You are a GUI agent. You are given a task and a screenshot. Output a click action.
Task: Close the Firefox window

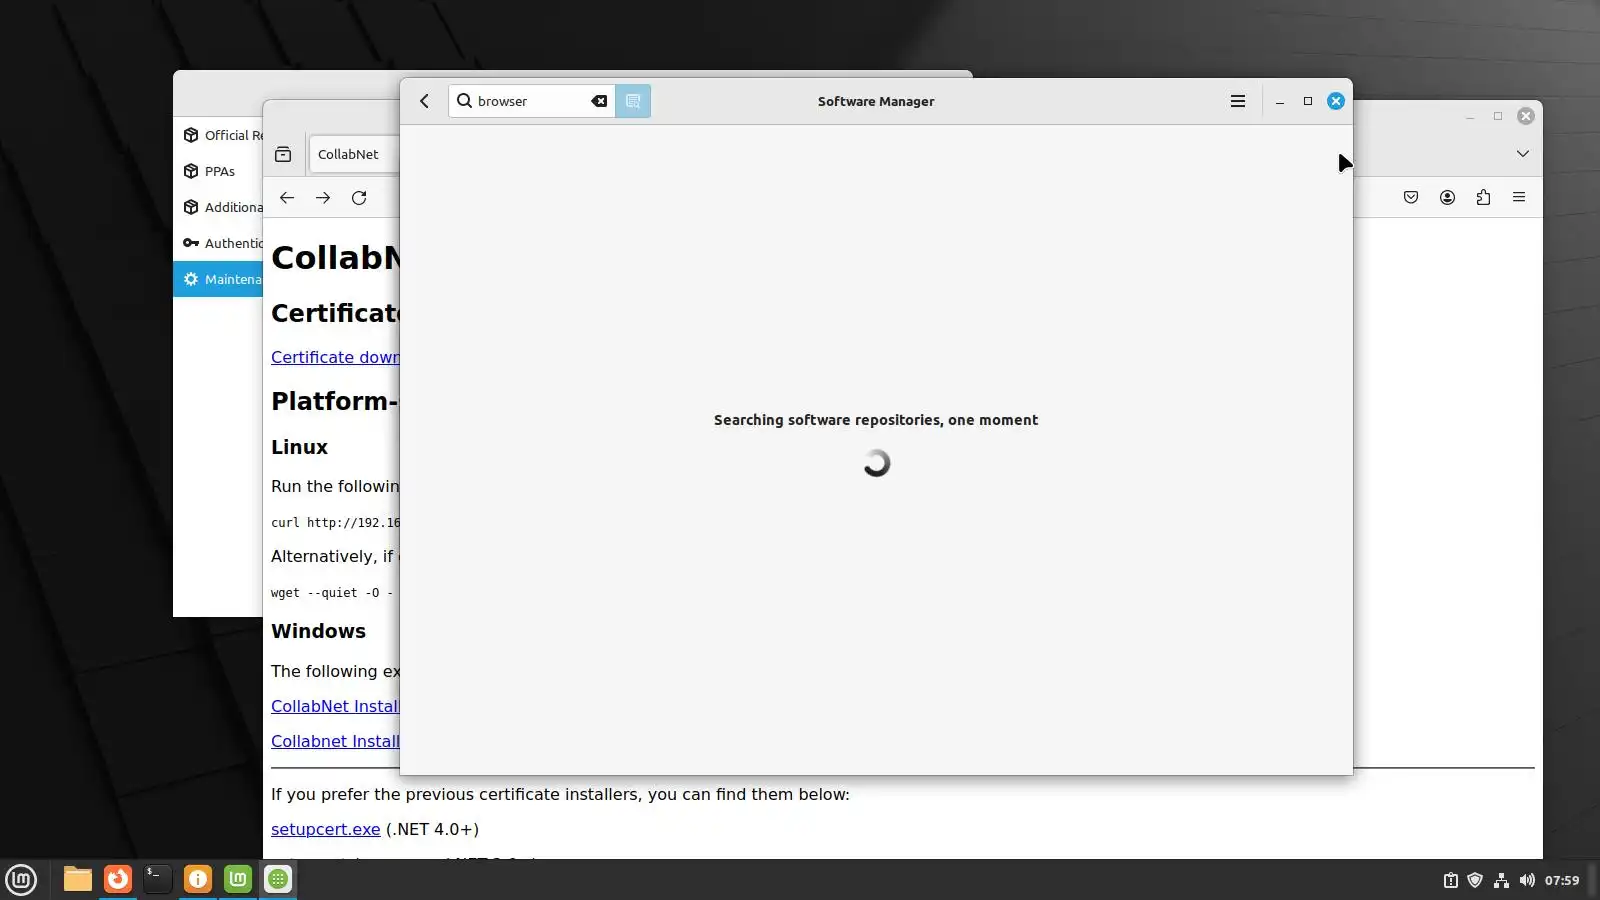pyautogui.click(x=1526, y=116)
